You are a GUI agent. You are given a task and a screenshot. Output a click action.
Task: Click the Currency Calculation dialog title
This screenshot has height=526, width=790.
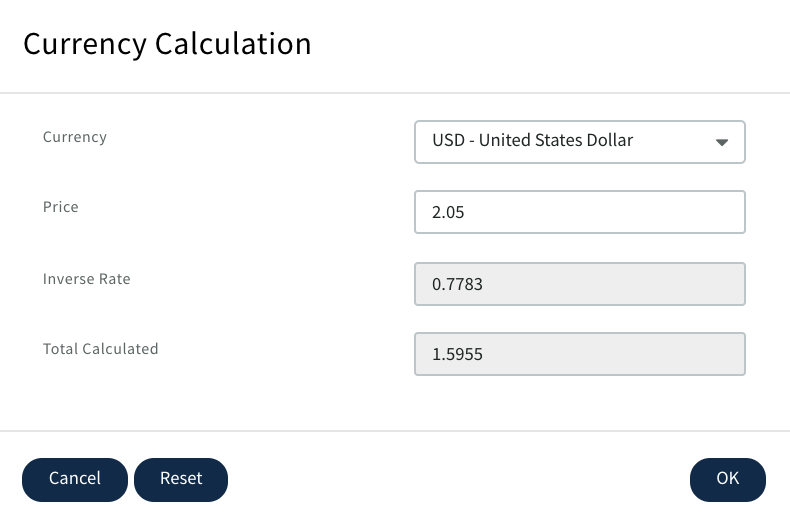pos(167,44)
